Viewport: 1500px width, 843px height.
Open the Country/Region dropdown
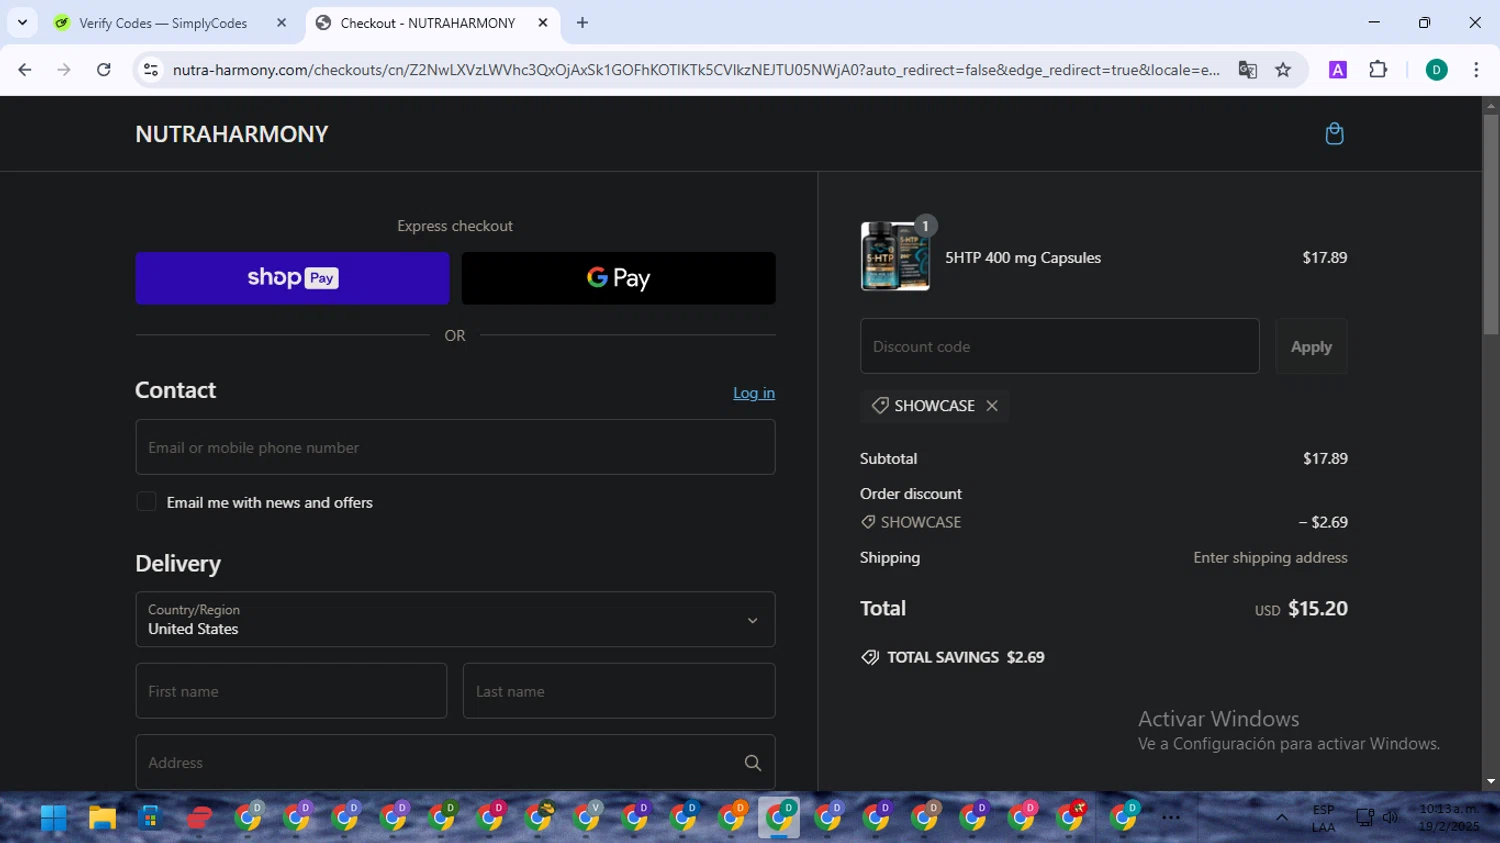pyautogui.click(x=455, y=619)
